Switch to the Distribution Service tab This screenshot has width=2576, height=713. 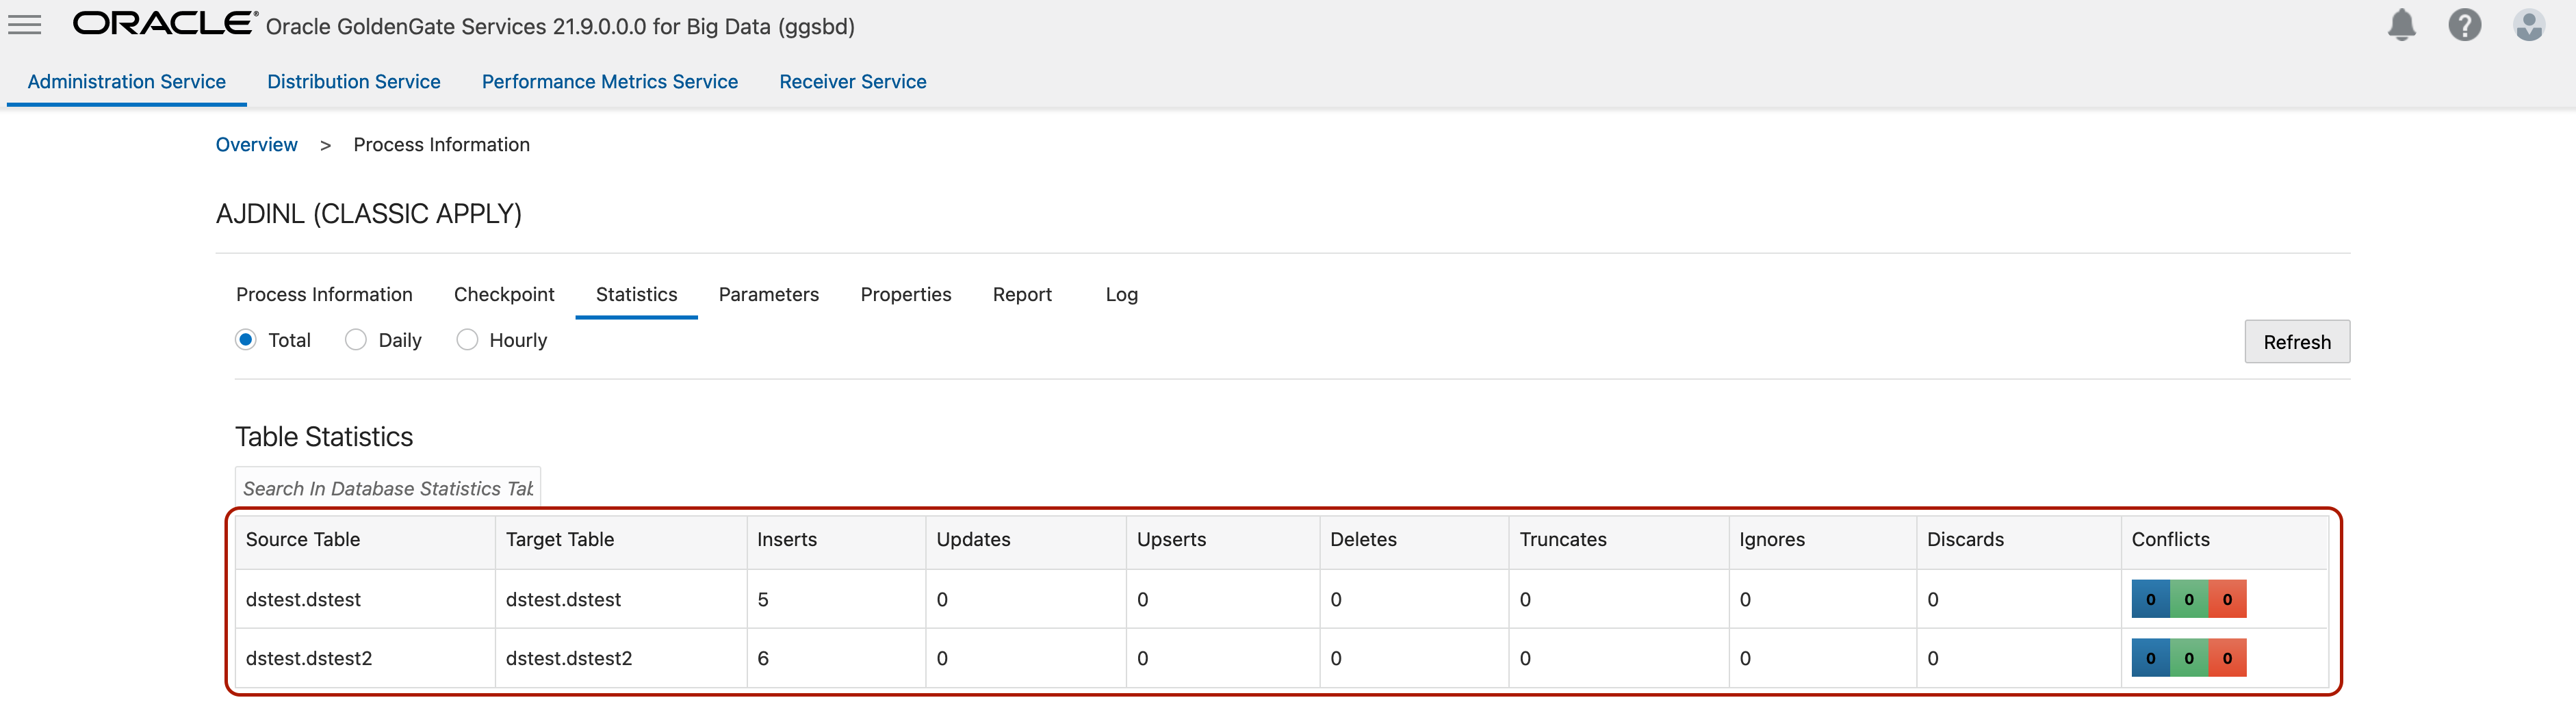point(353,82)
